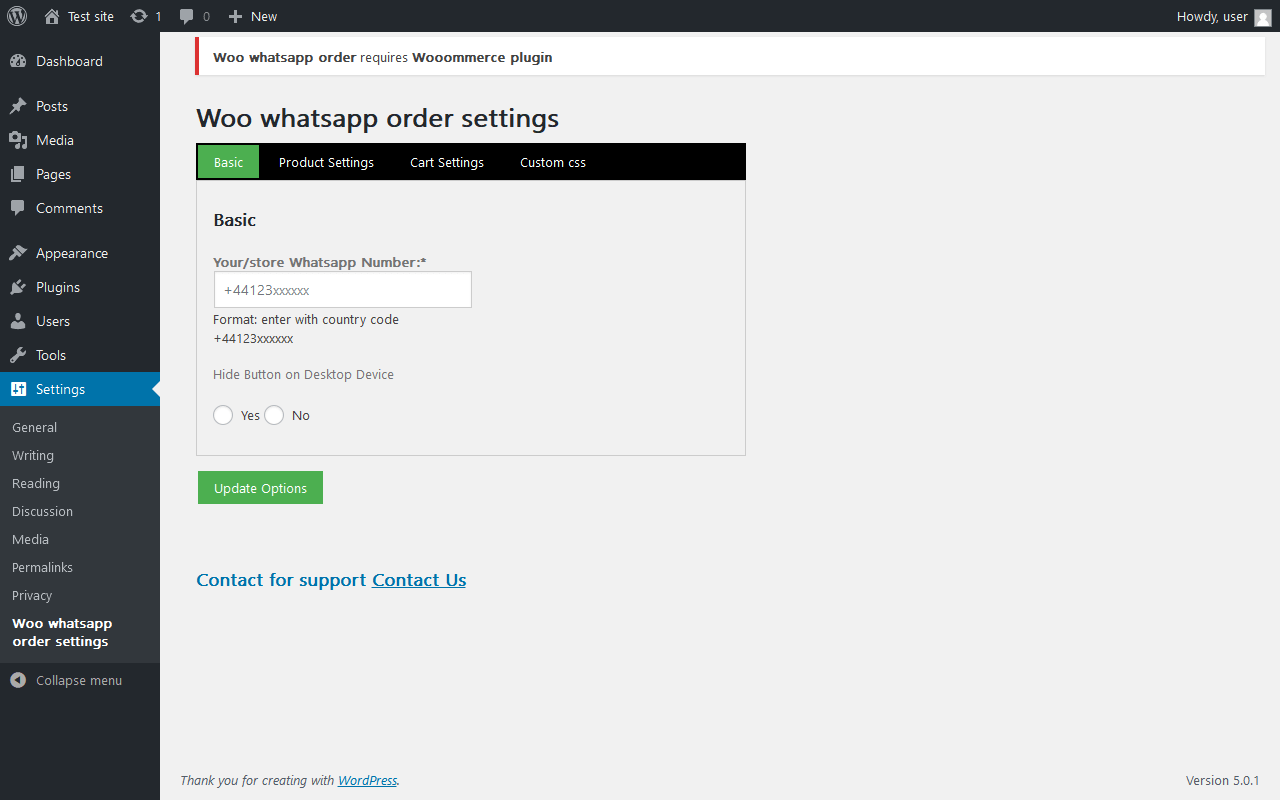Click the comments bubble icon in admin bar

pos(187,16)
